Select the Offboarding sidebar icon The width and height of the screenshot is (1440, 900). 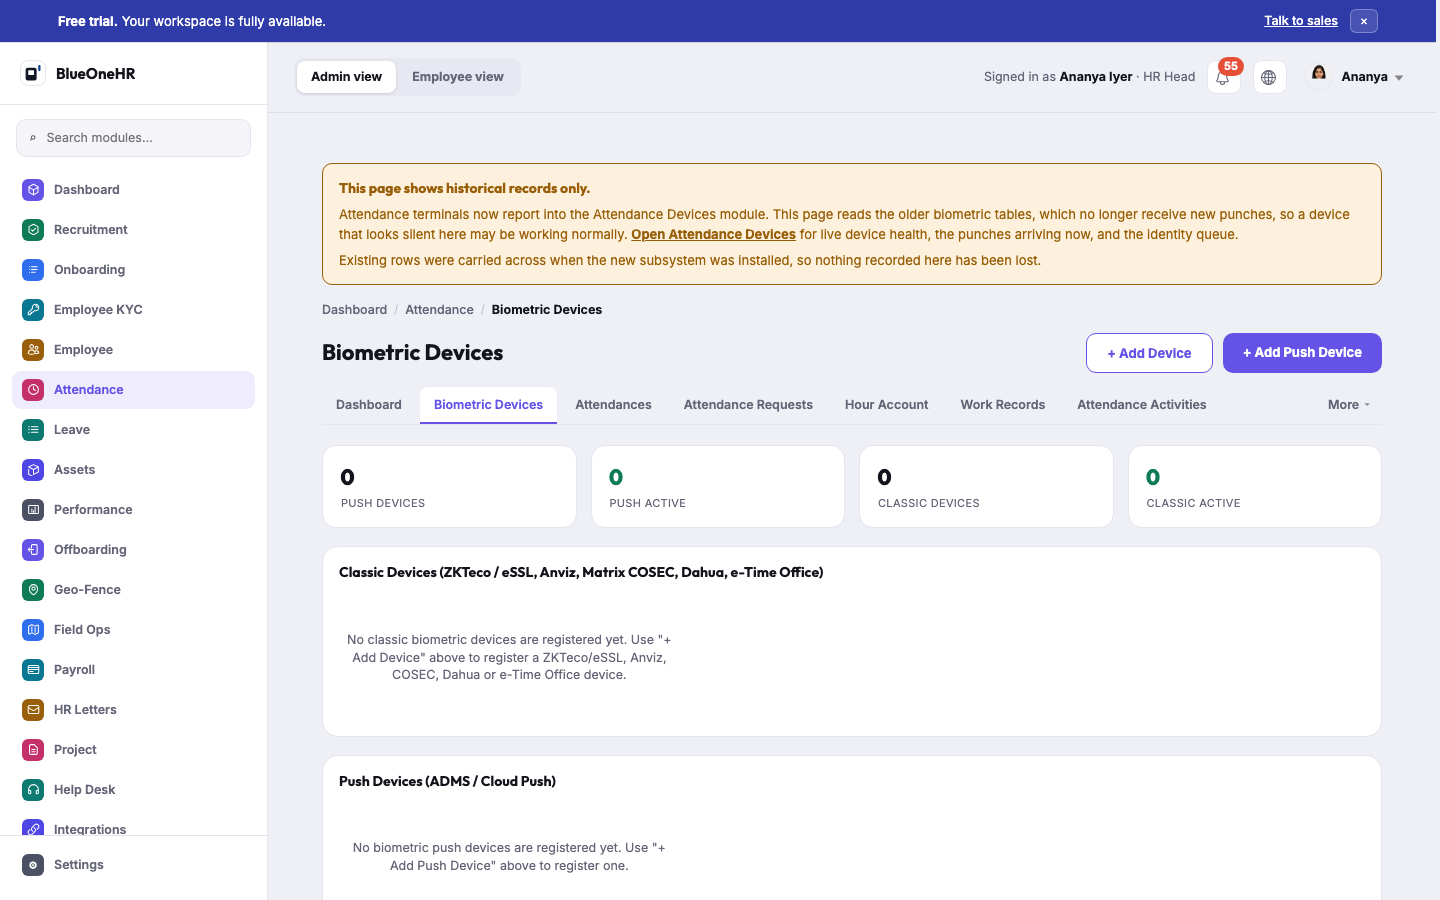point(33,549)
